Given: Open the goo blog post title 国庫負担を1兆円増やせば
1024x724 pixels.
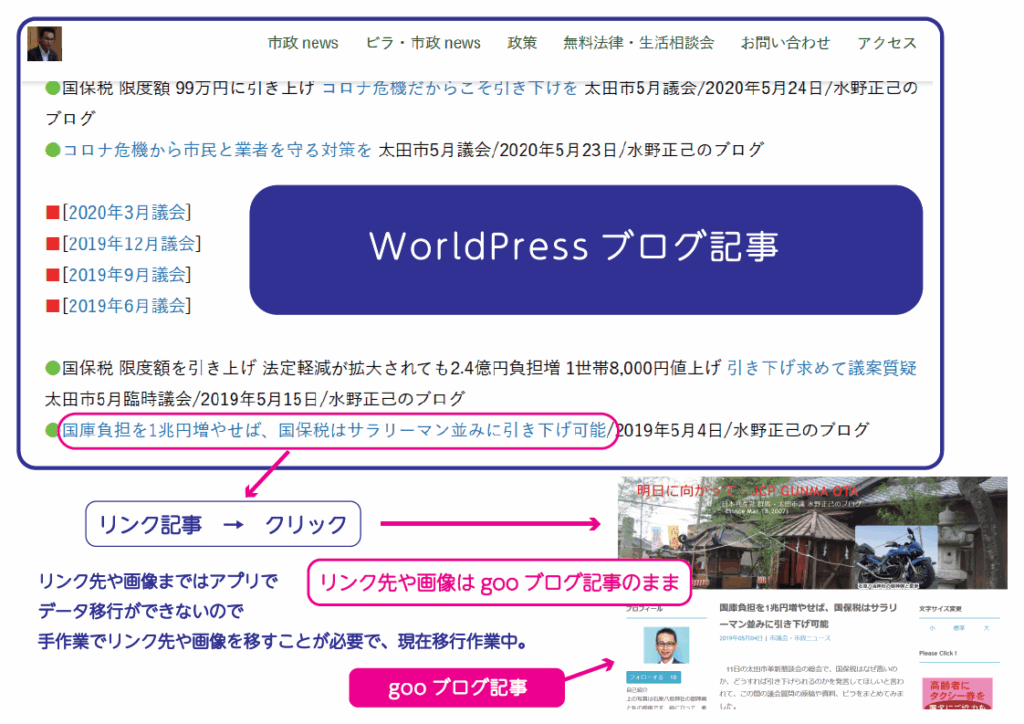Looking at the screenshot, I should [x=808, y=615].
